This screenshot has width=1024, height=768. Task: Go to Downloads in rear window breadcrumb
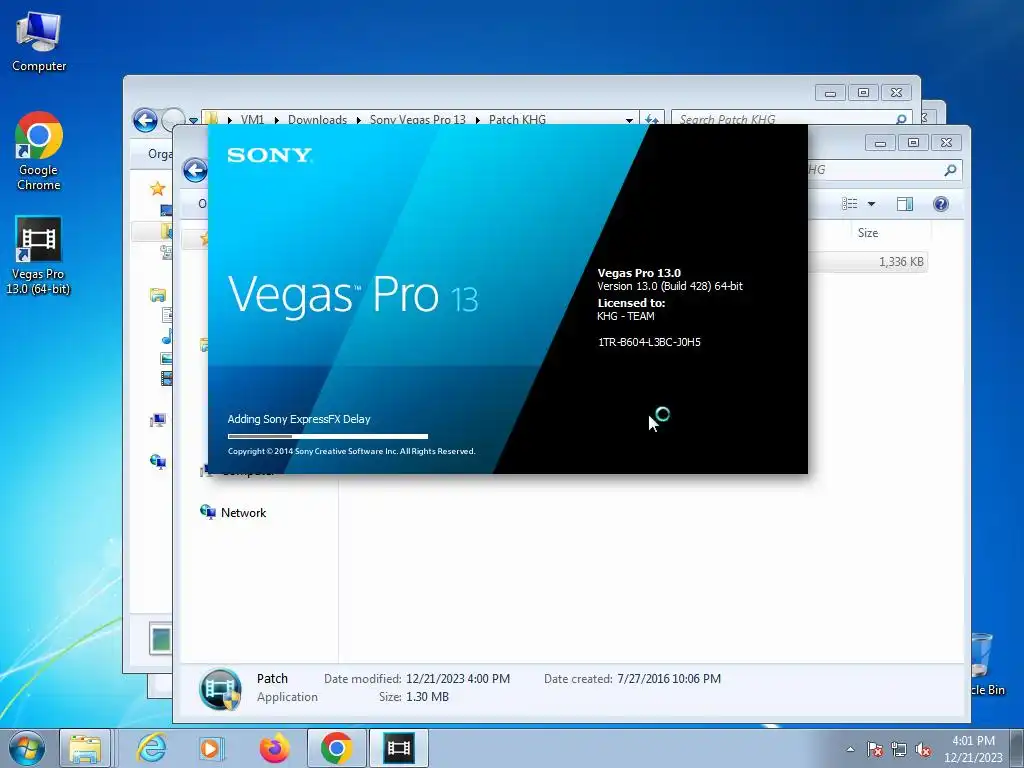coord(317,120)
